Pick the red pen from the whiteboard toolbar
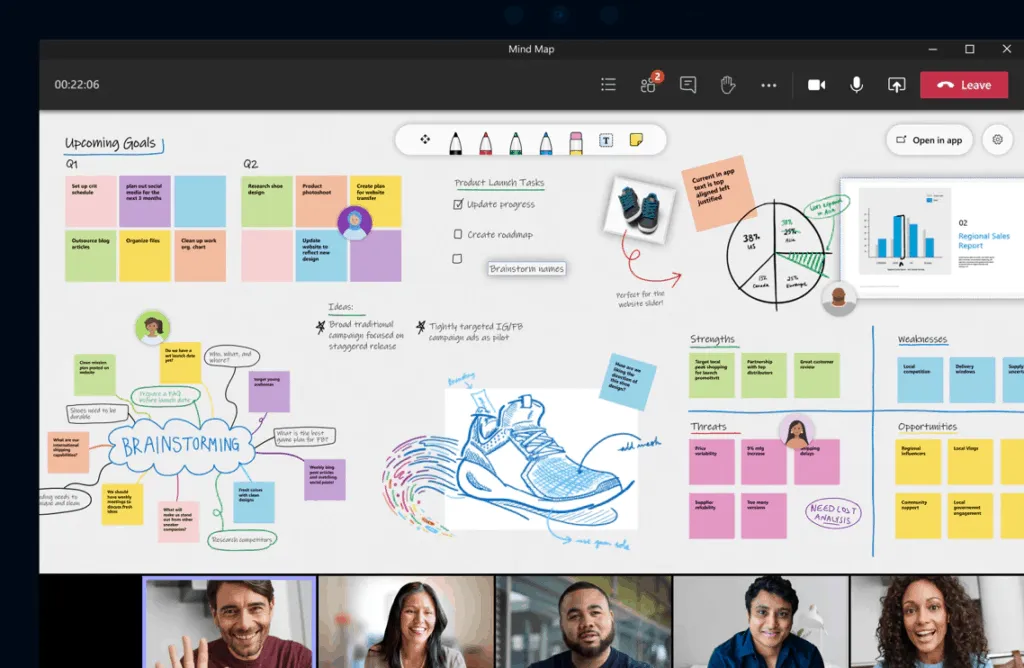This screenshot has height=668, width=1024. pyautogui.click(x=485, y=140)
